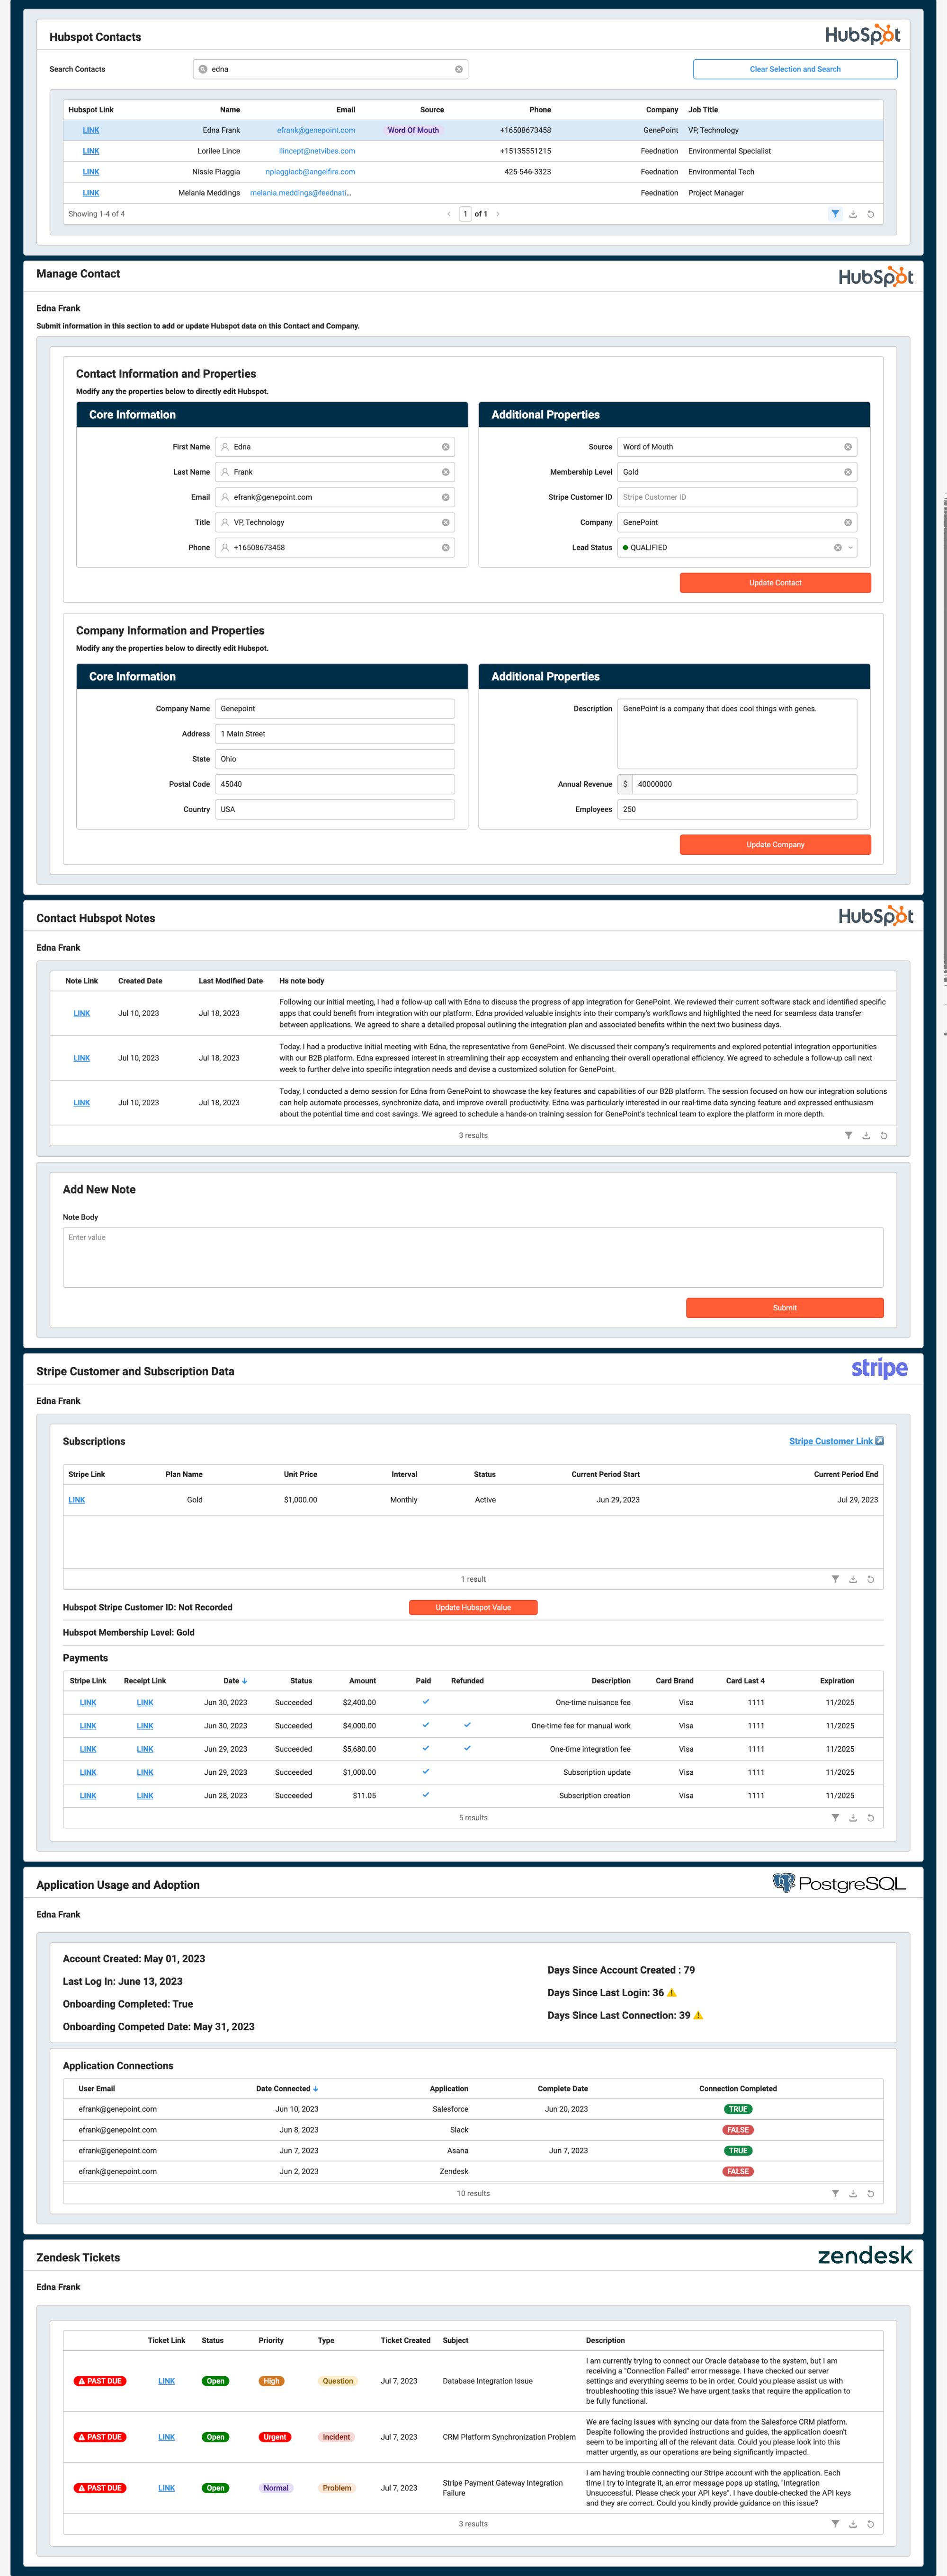947x2576 pixels.
Task: Download the Zendesk tickets table
Action: click(x=853, y=2524)
